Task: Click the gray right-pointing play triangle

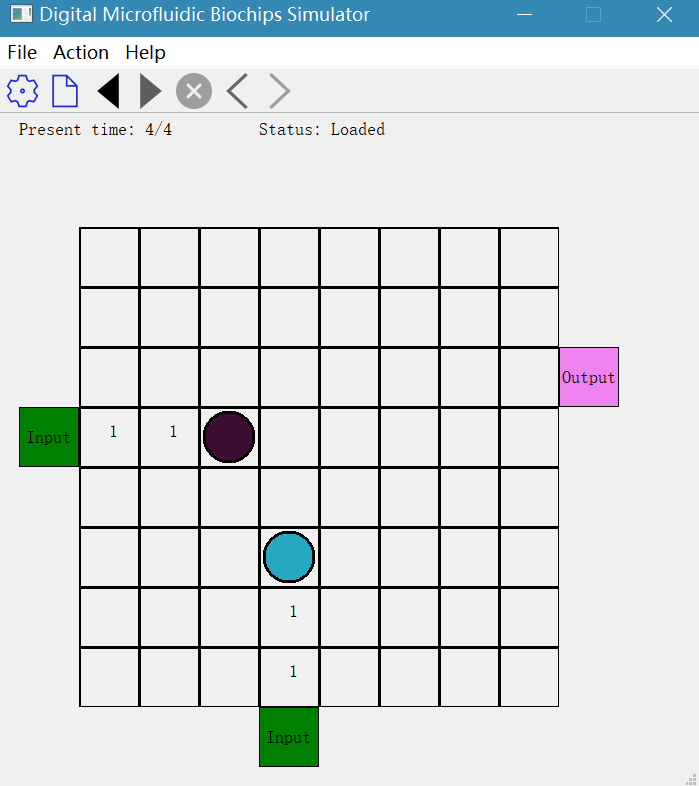Action: pyautogui.click(x=150, y=91)
